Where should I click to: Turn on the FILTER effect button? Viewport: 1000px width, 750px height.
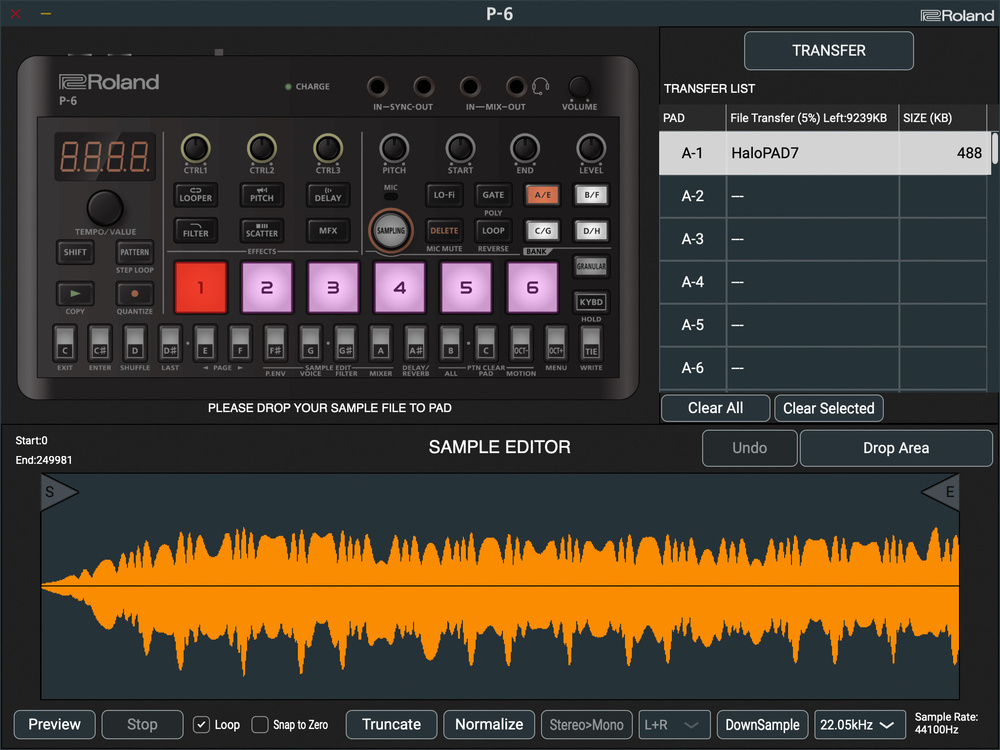click(x=195, y=231)
